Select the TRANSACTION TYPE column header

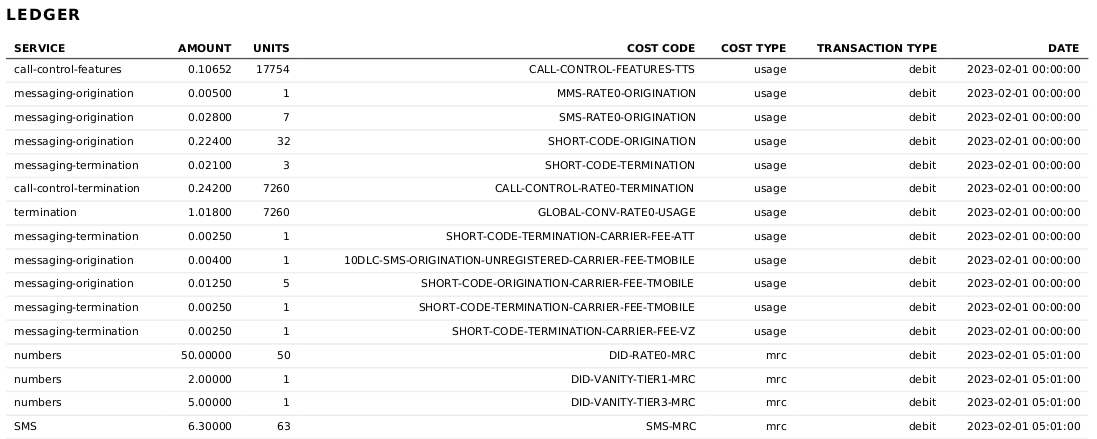coord(877,48)
